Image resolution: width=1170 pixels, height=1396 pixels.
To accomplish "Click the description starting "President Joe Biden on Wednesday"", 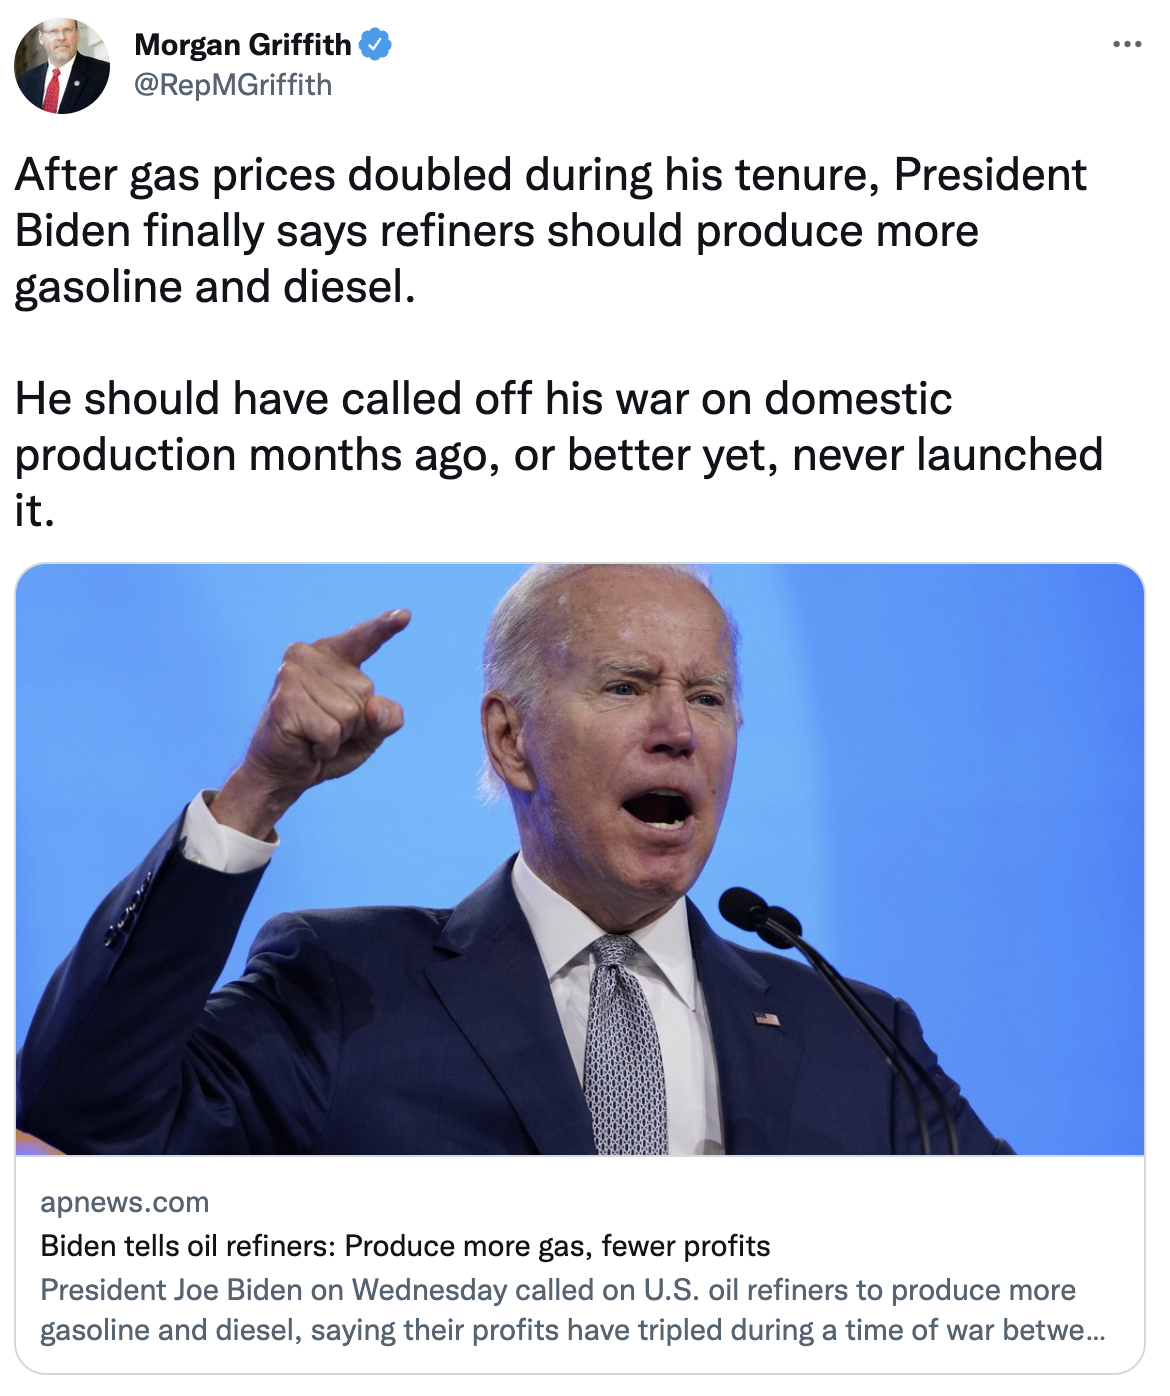I will (x=557, y=1290).
